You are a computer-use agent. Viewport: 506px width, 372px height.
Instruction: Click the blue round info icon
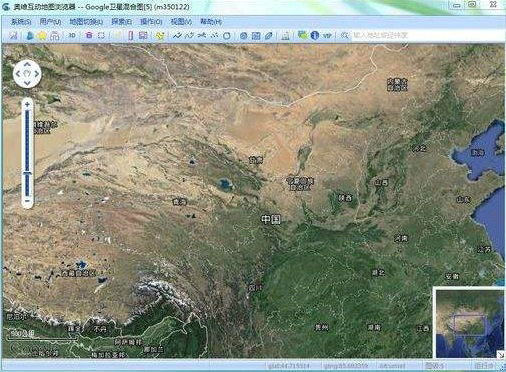315,35
